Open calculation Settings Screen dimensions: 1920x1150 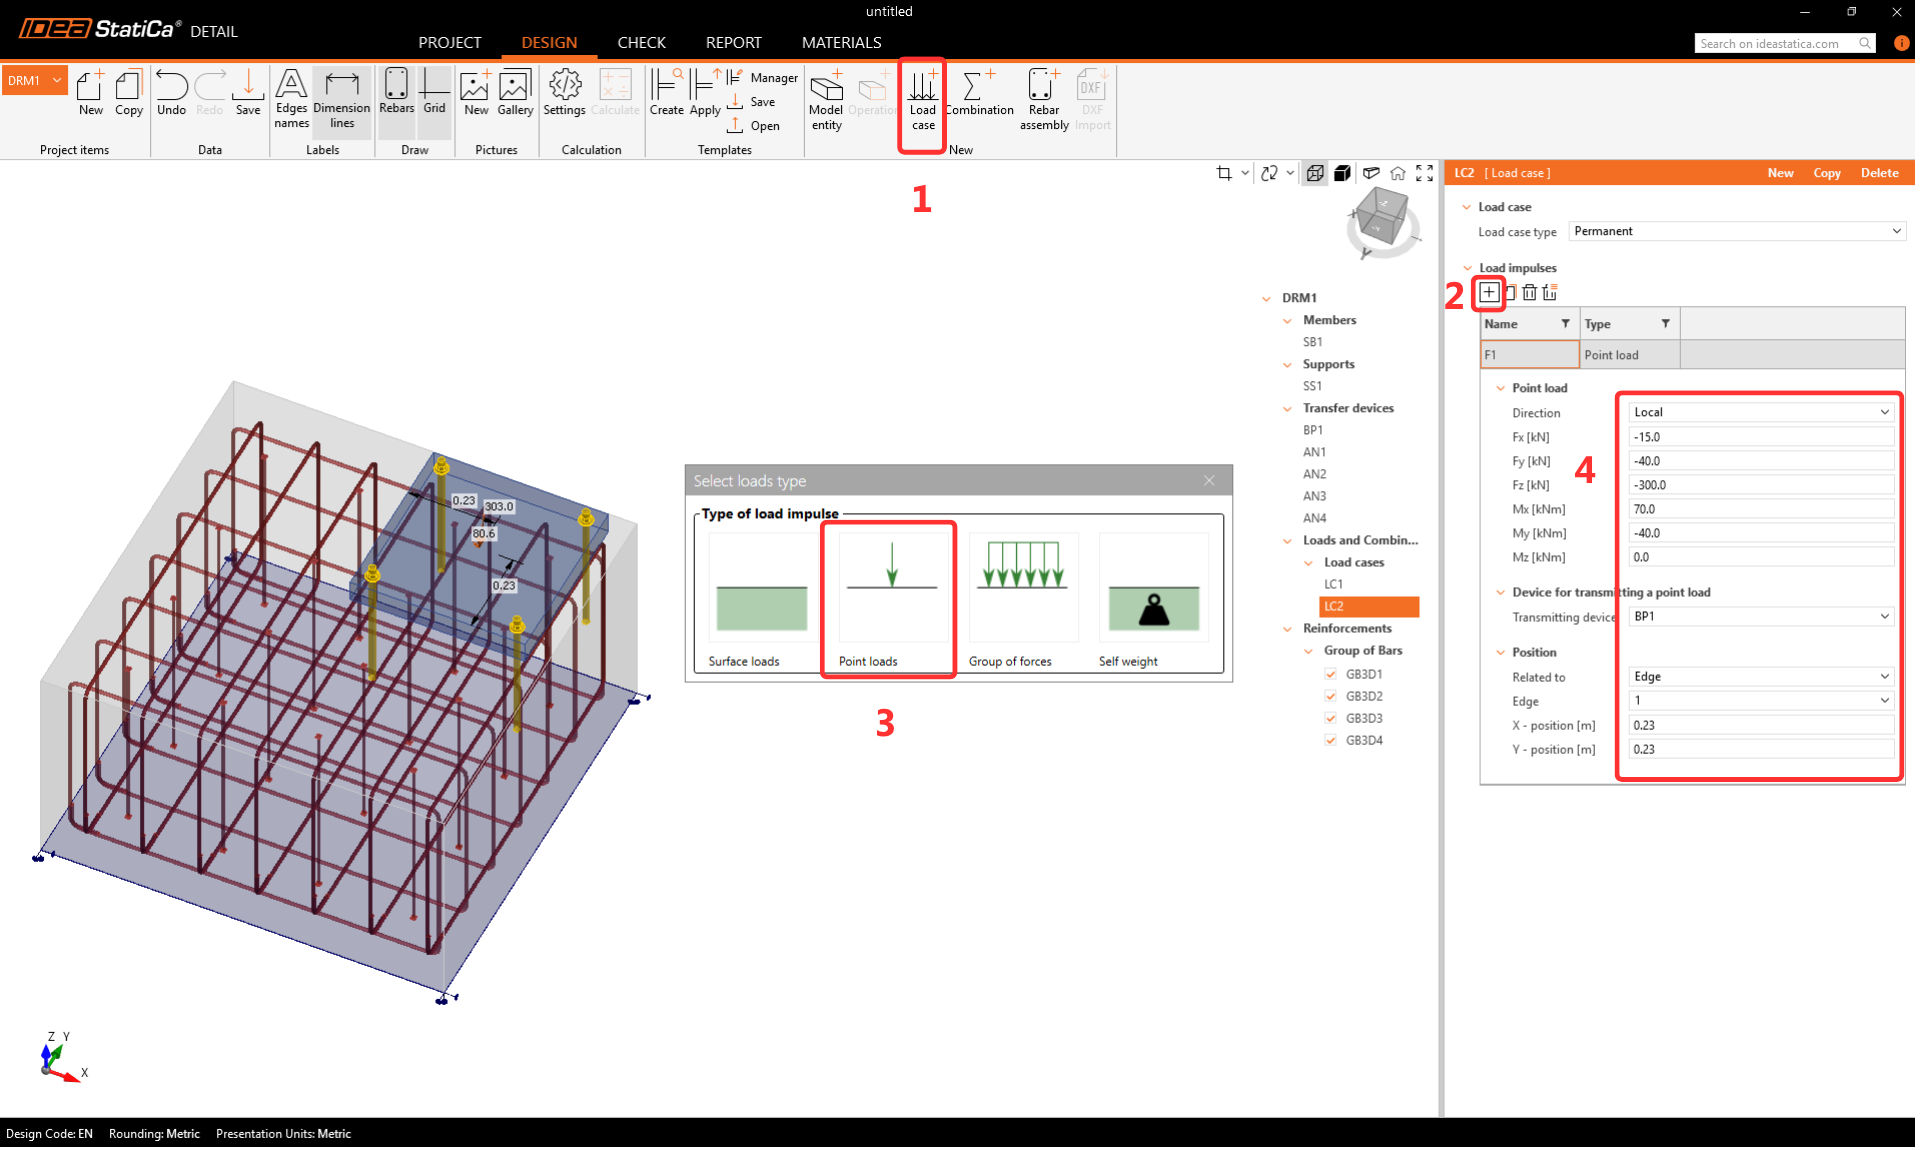pos(564,95)
